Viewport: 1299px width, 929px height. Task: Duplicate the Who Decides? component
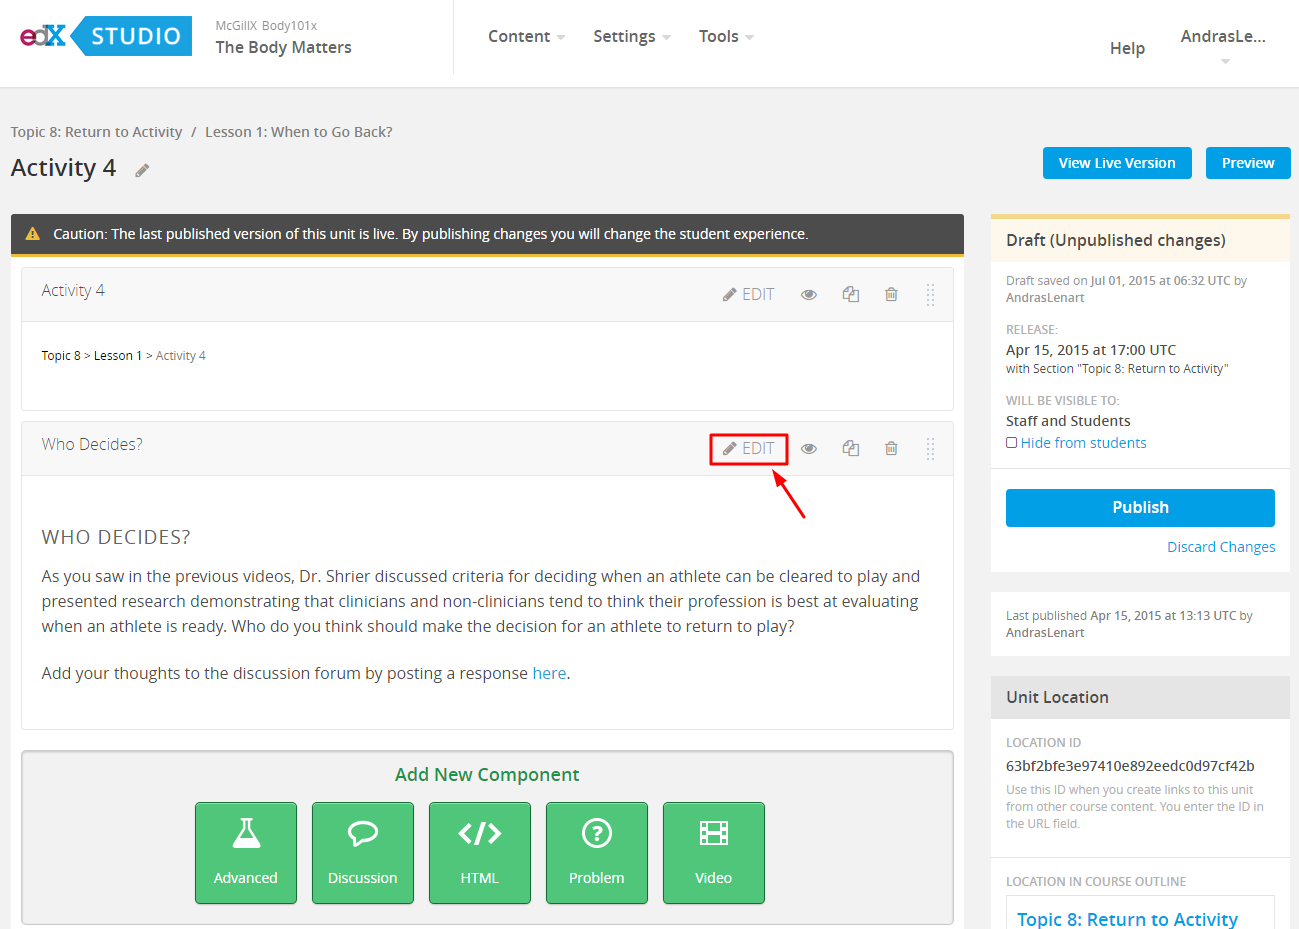coord(851,448)
